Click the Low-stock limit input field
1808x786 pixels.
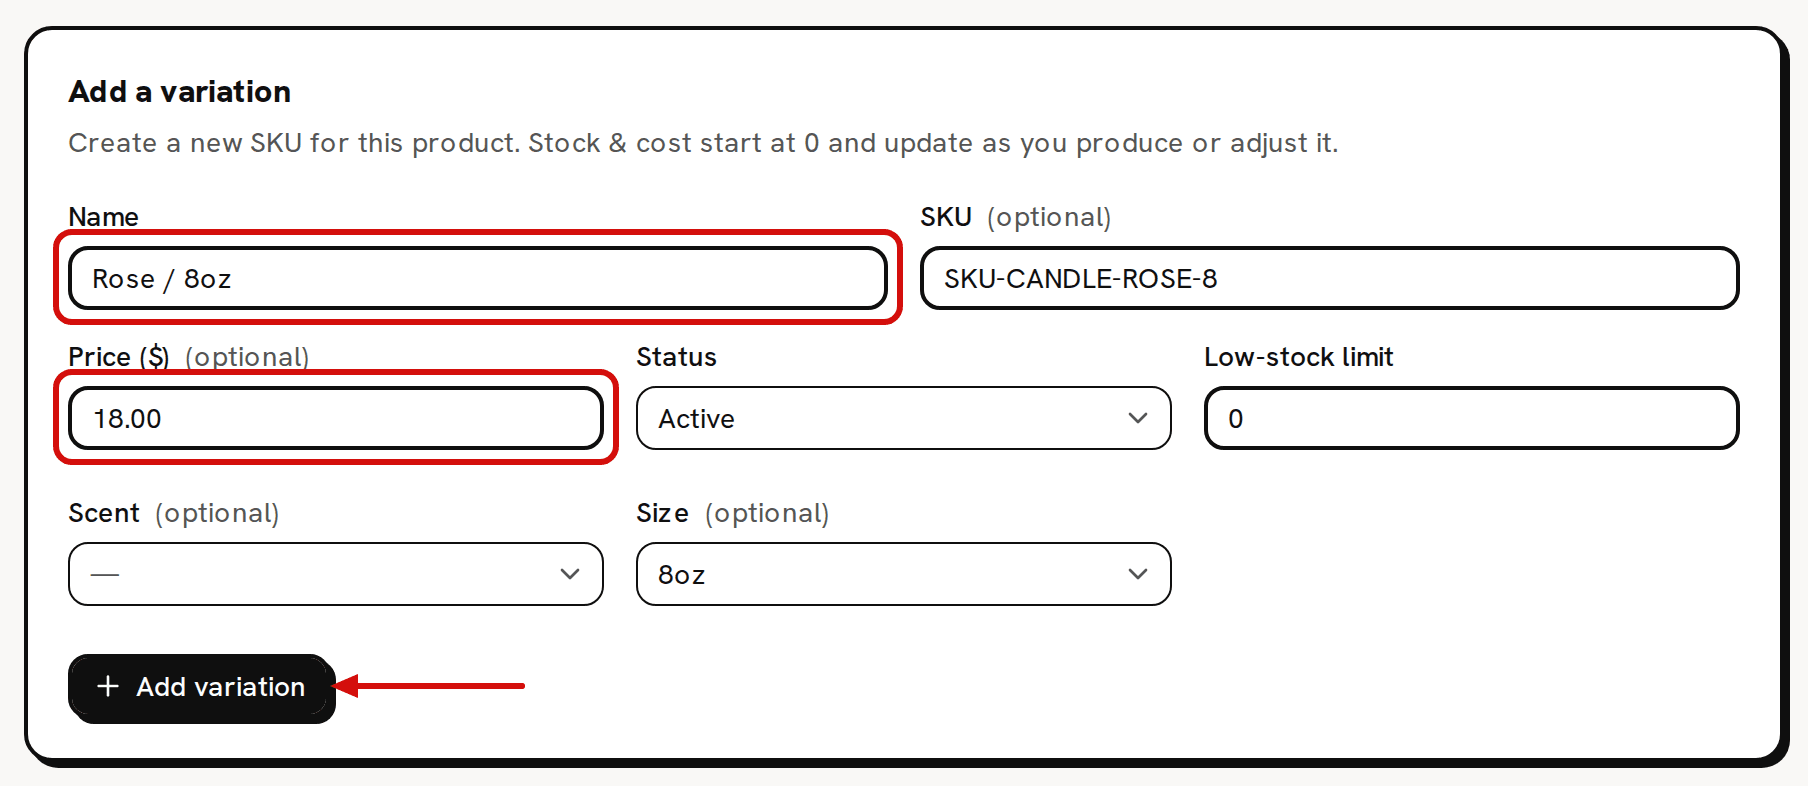coord(1471,418)
